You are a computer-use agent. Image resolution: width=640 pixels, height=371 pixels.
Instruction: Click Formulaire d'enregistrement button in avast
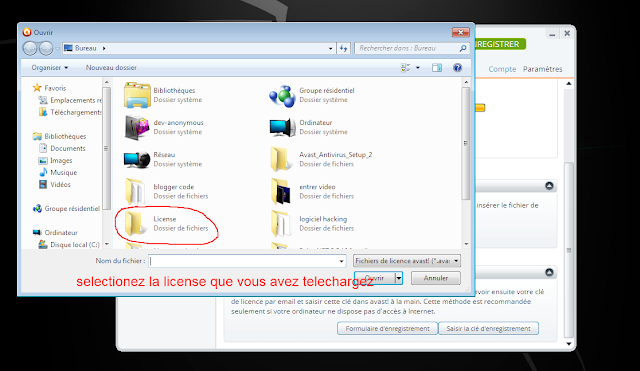pyautogui.click(x=387, y=329)
